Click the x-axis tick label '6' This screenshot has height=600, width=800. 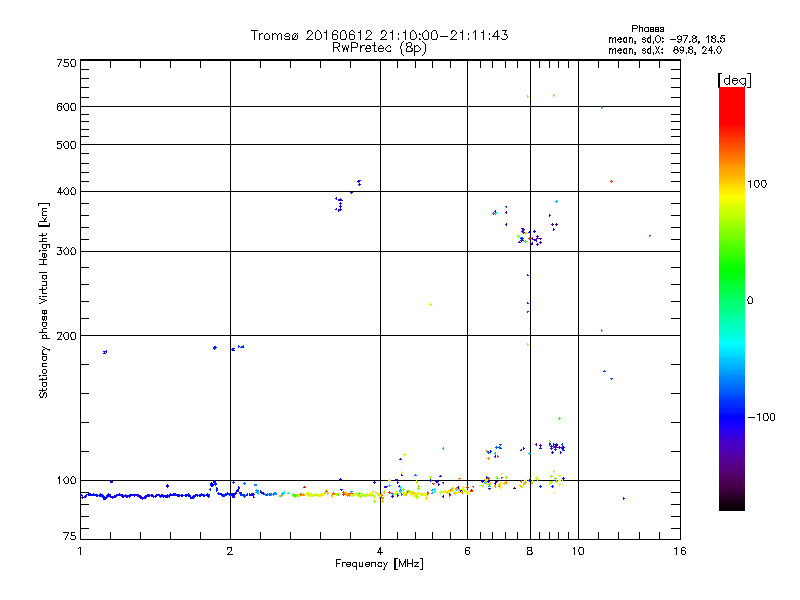pos(467,551)
